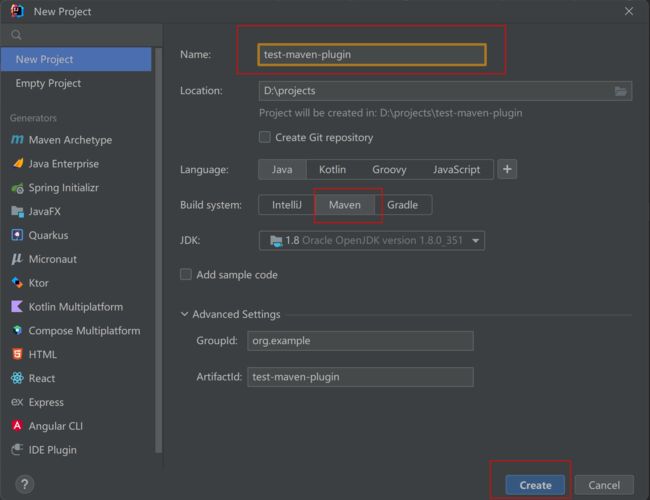This screenshot has height=500, width=650.
Task: Click the HTML5 icon
Action: [17, 354]
